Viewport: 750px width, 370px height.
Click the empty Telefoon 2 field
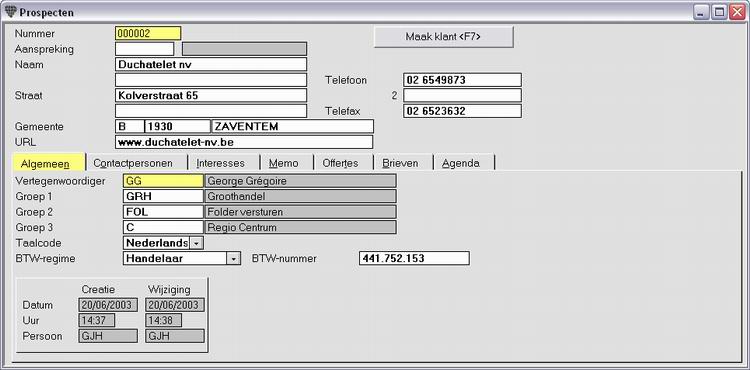(462, 95)
